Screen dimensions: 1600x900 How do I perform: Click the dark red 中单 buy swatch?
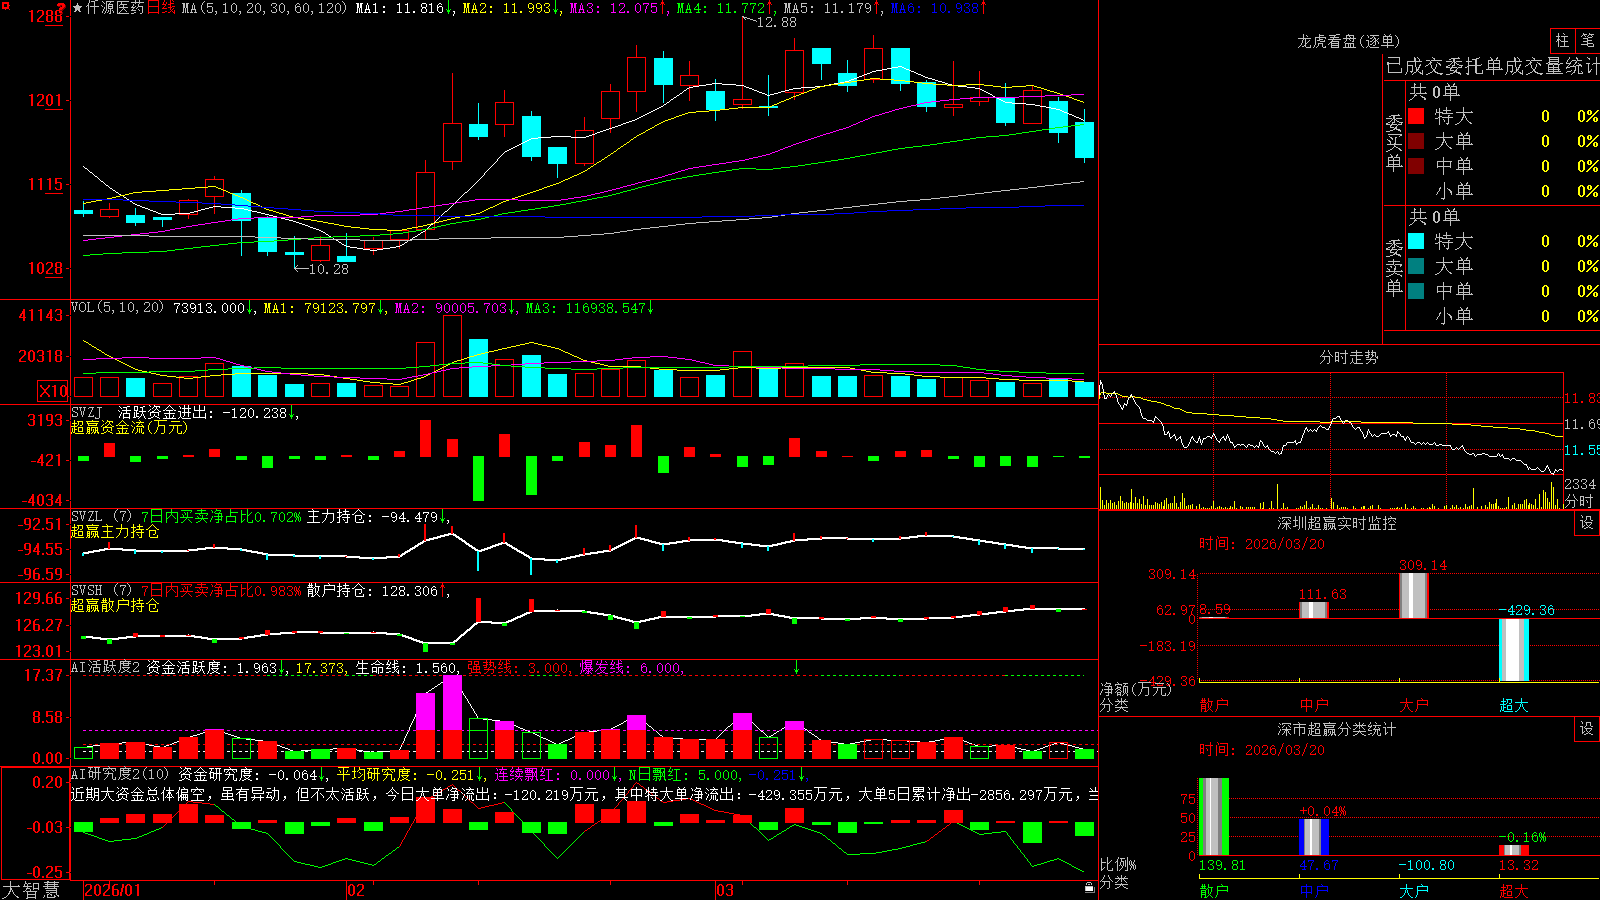click(1416, 166)
